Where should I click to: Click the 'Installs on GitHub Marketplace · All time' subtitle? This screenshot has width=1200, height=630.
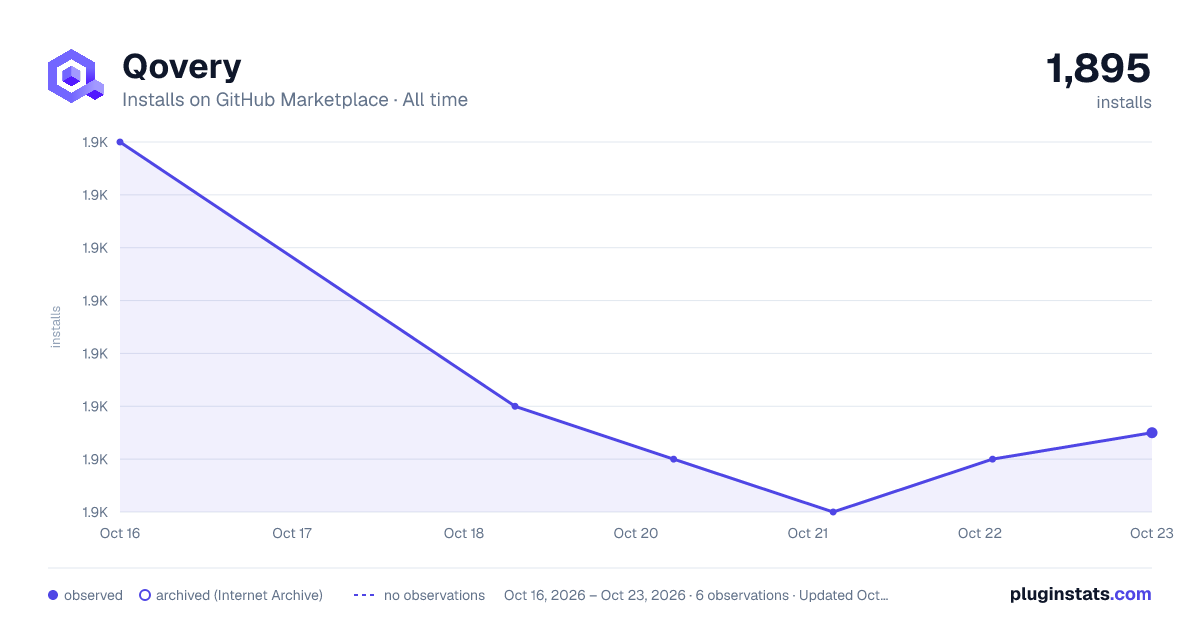295,100
